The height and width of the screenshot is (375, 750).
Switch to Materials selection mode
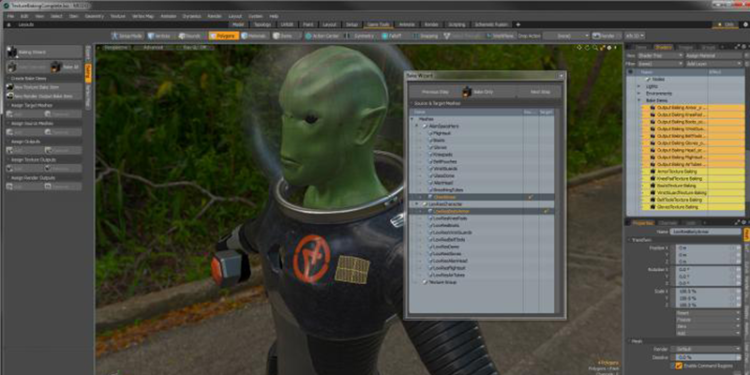(254, 36)
